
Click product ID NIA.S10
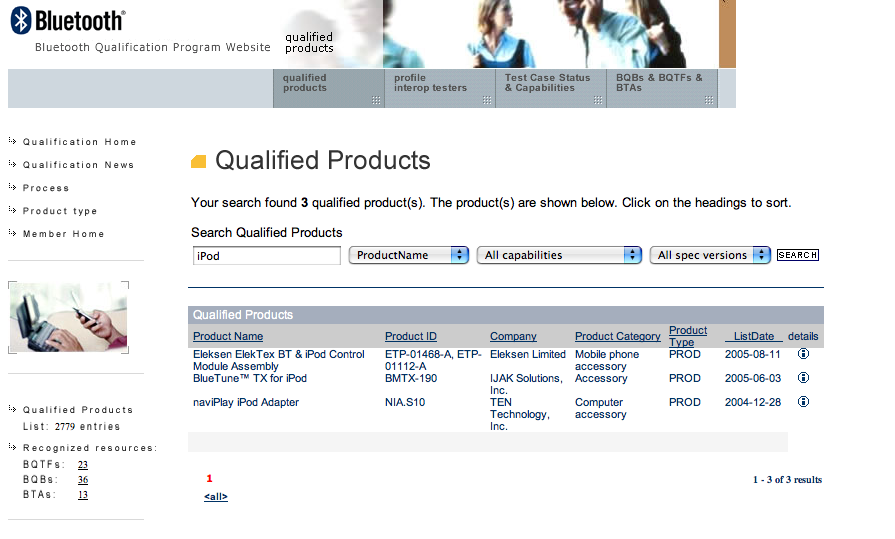pyautogui.click(x=405, y=402)
